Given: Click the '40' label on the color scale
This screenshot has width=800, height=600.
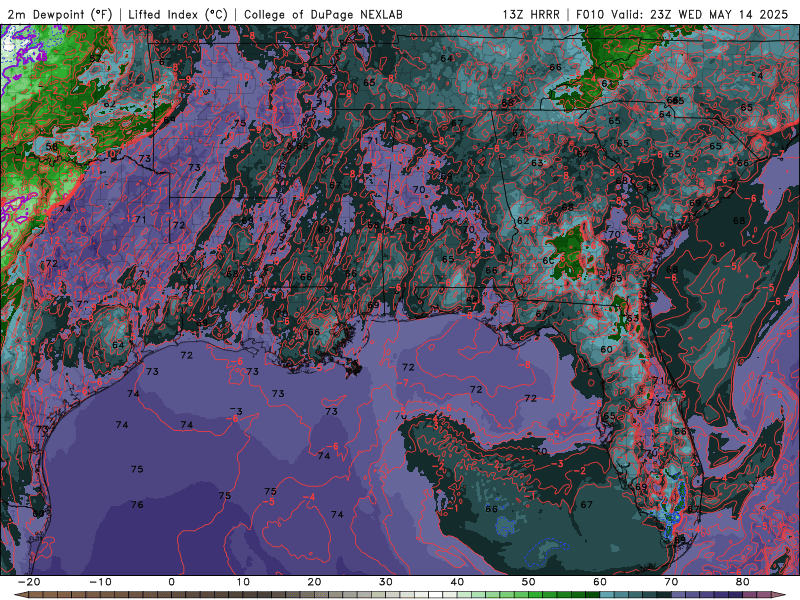Looking at the screenshot, I should pyautogui.click(x=457, y=582).
